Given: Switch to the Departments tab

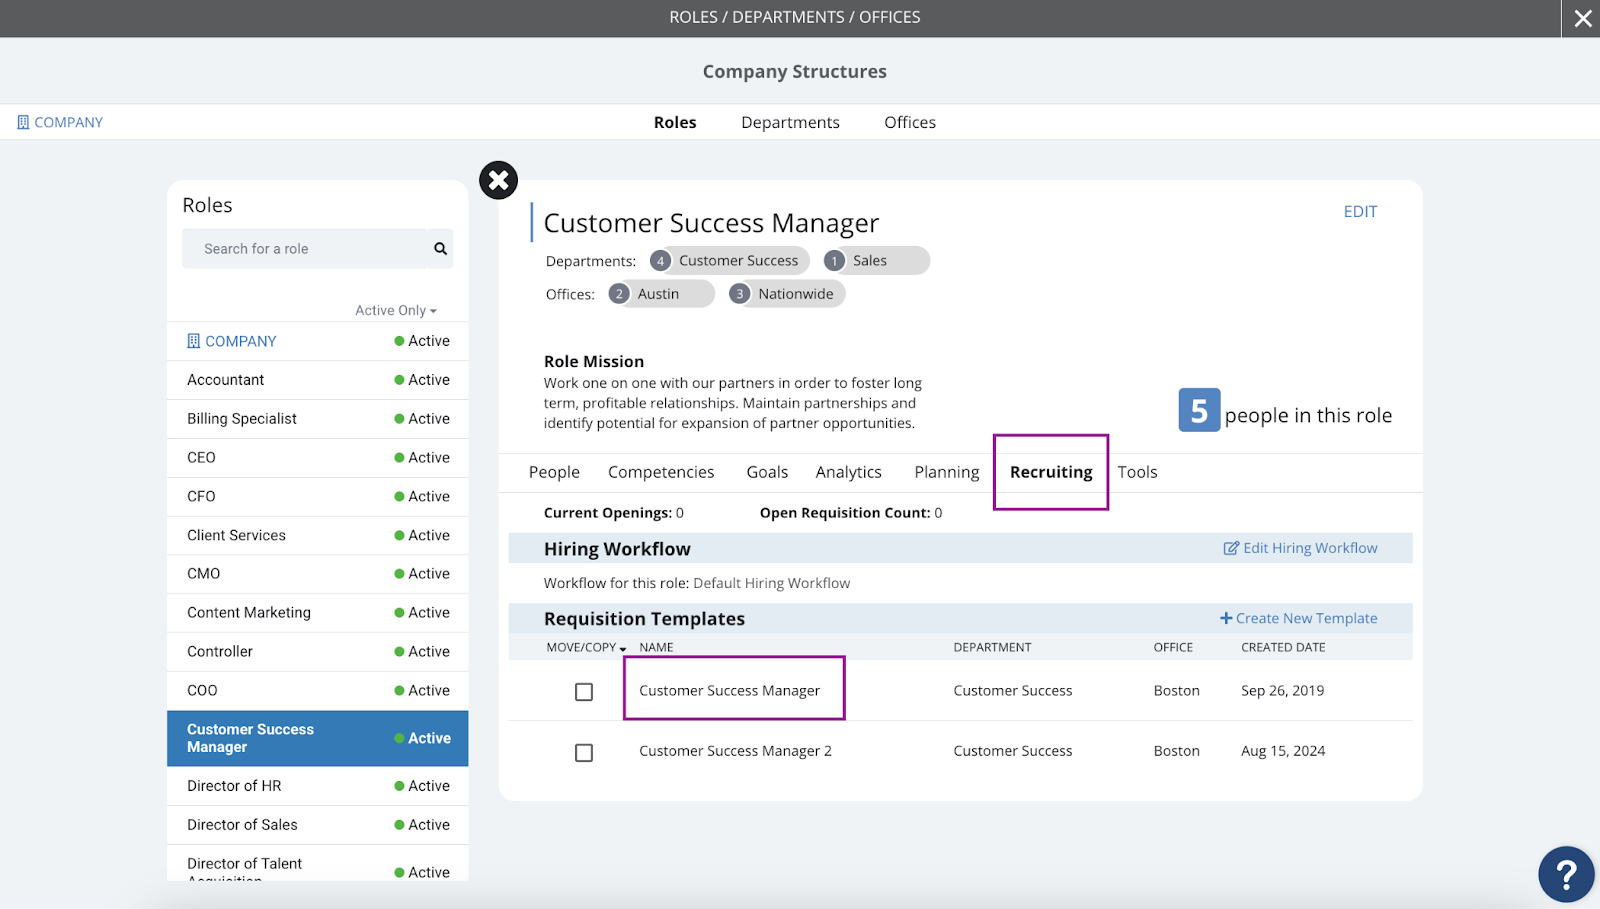Looking at the screenshot, I should 790,122.
